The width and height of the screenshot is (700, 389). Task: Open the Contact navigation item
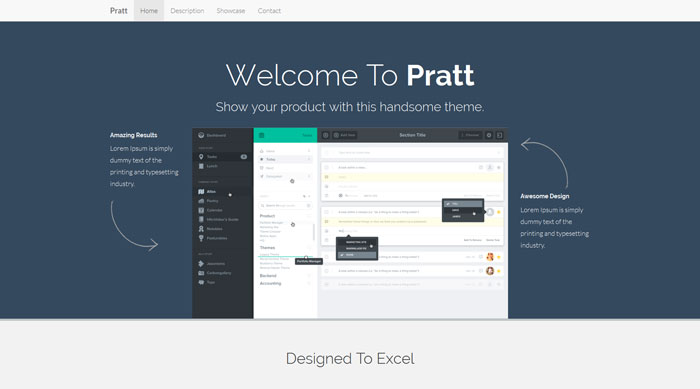[x=269, y=11]
